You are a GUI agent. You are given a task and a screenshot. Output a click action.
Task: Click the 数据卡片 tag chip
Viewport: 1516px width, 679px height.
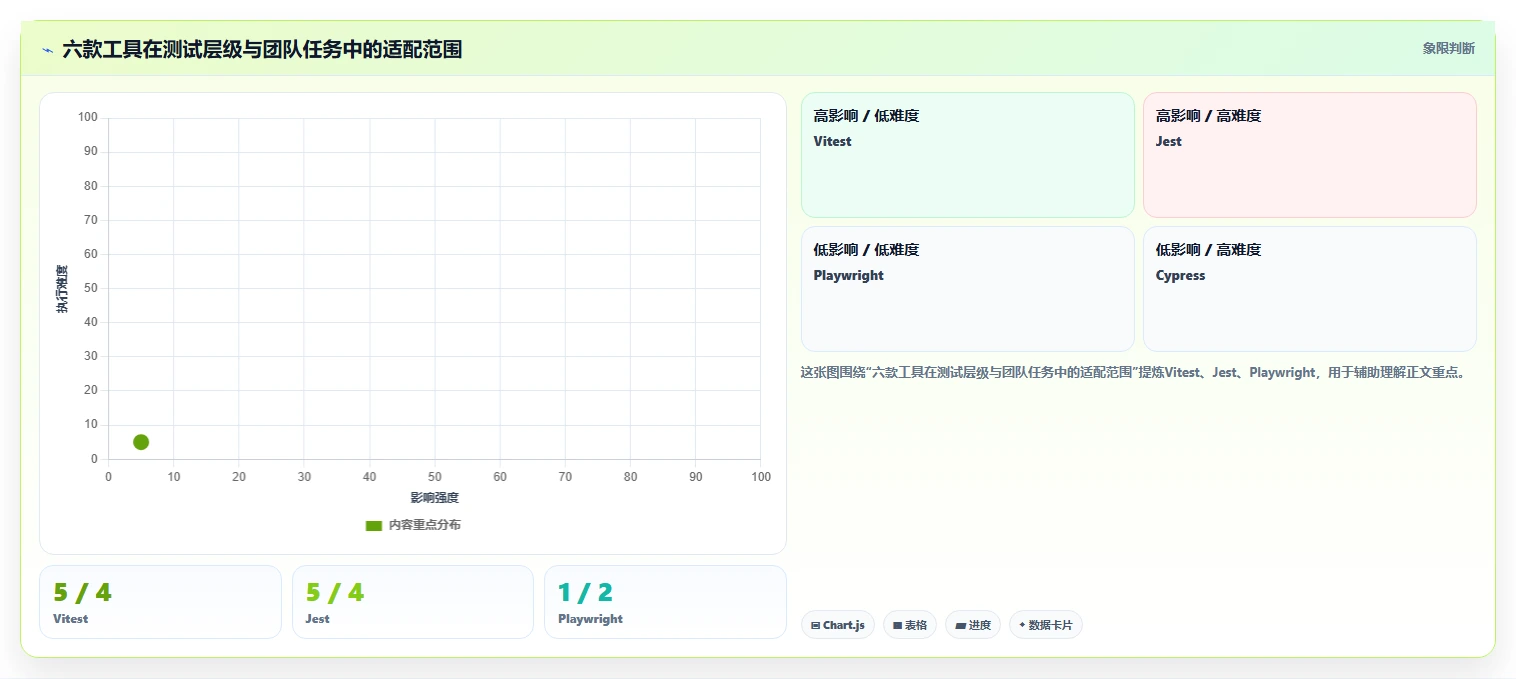point(1046,625)
